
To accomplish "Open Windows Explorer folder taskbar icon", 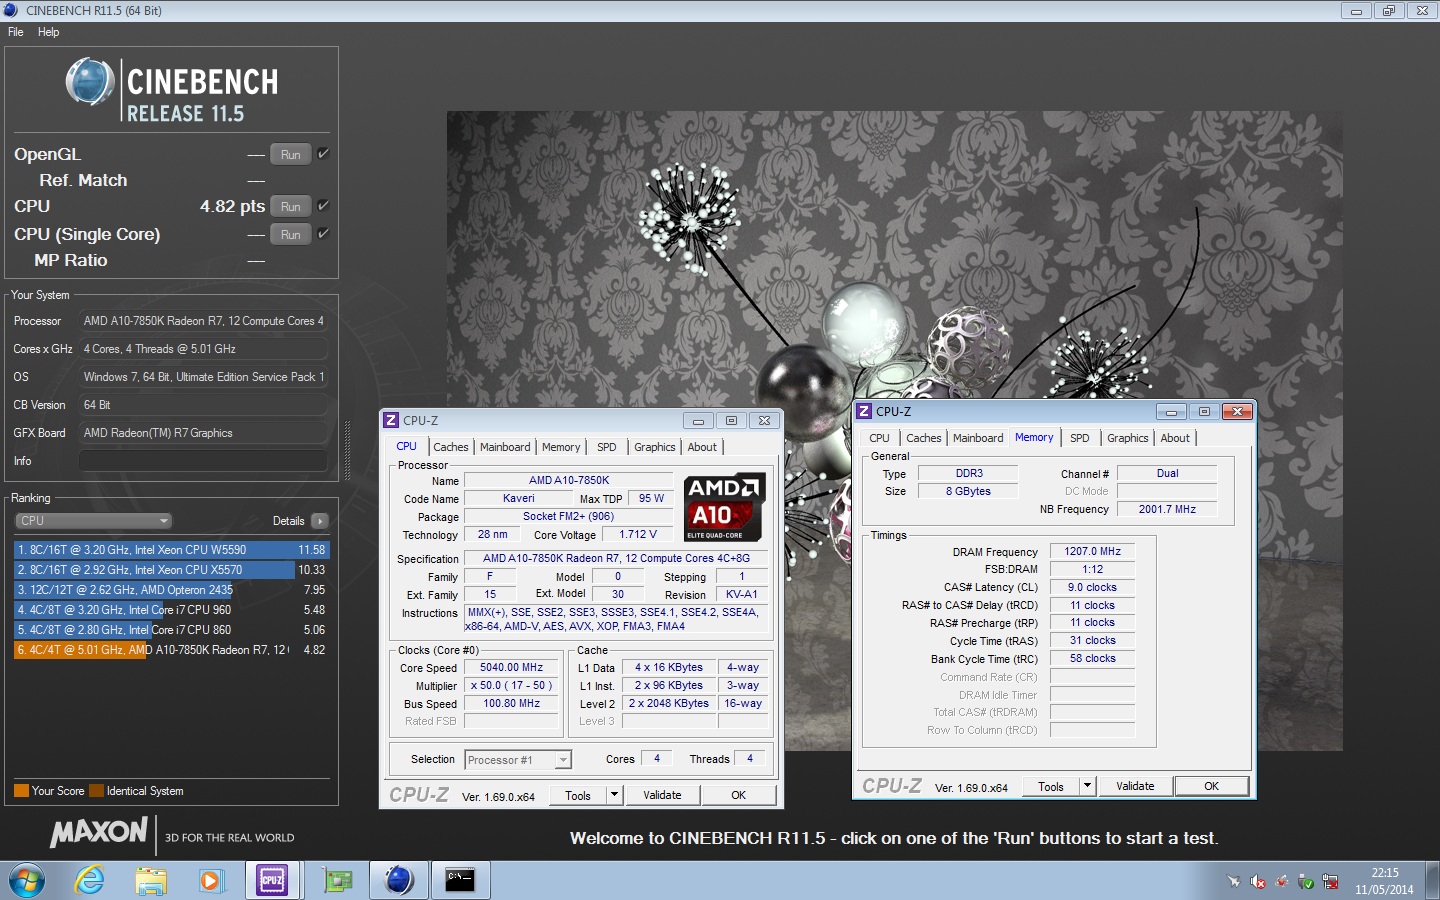I will tap(151, 880).
